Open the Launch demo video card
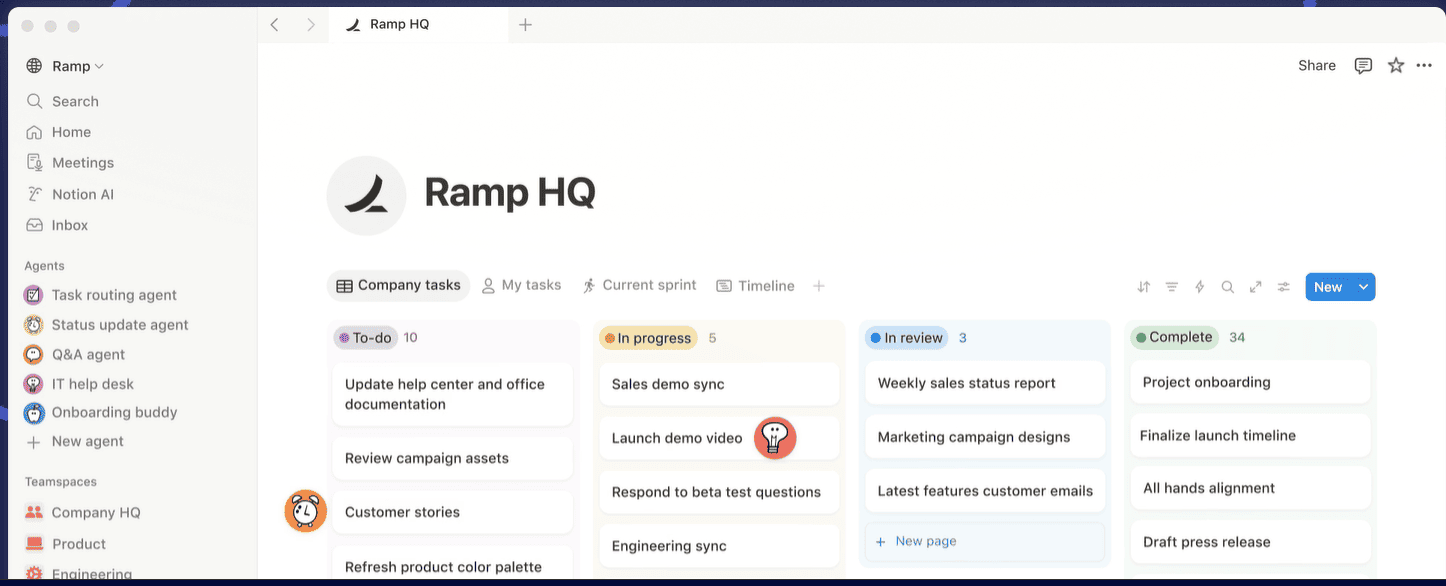Screen dimensions: 1446x586 click(677, 438)
